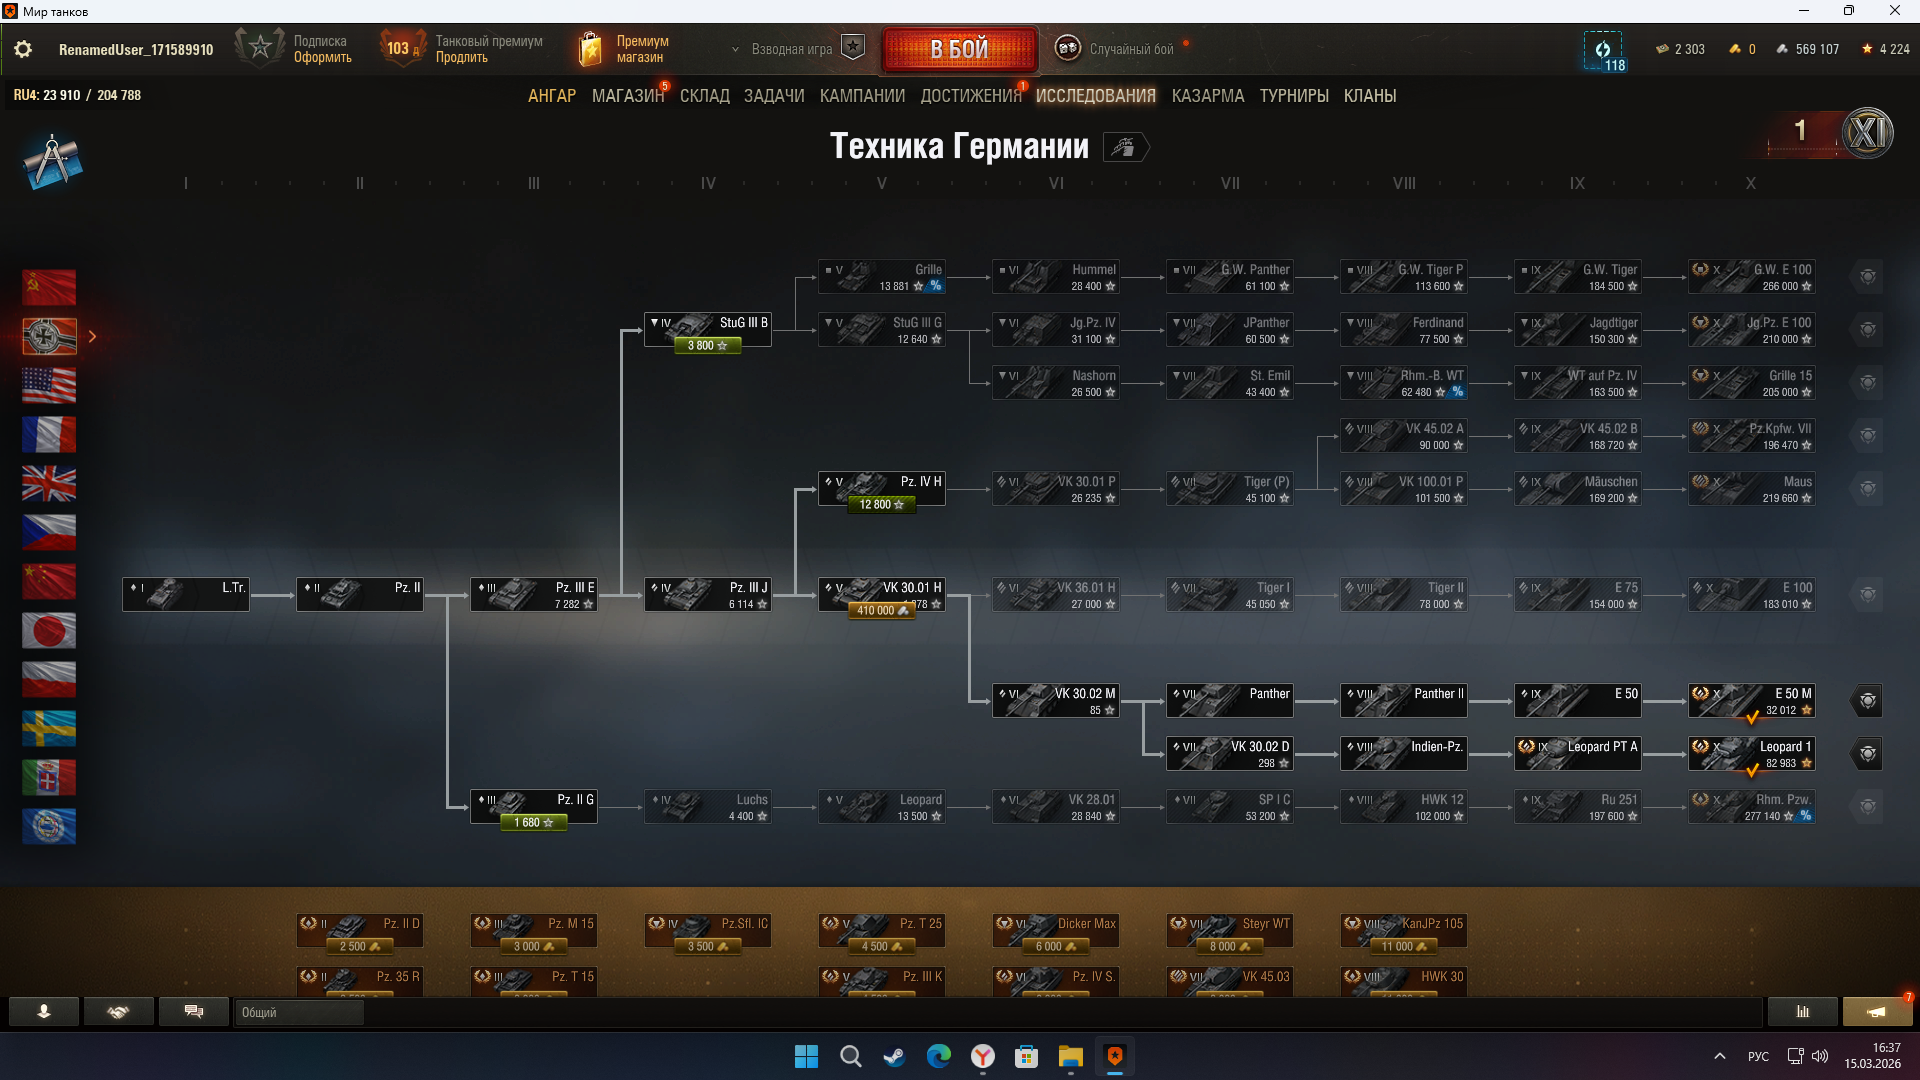Toggle compare marker for E 50 M

pos(1867,701)
